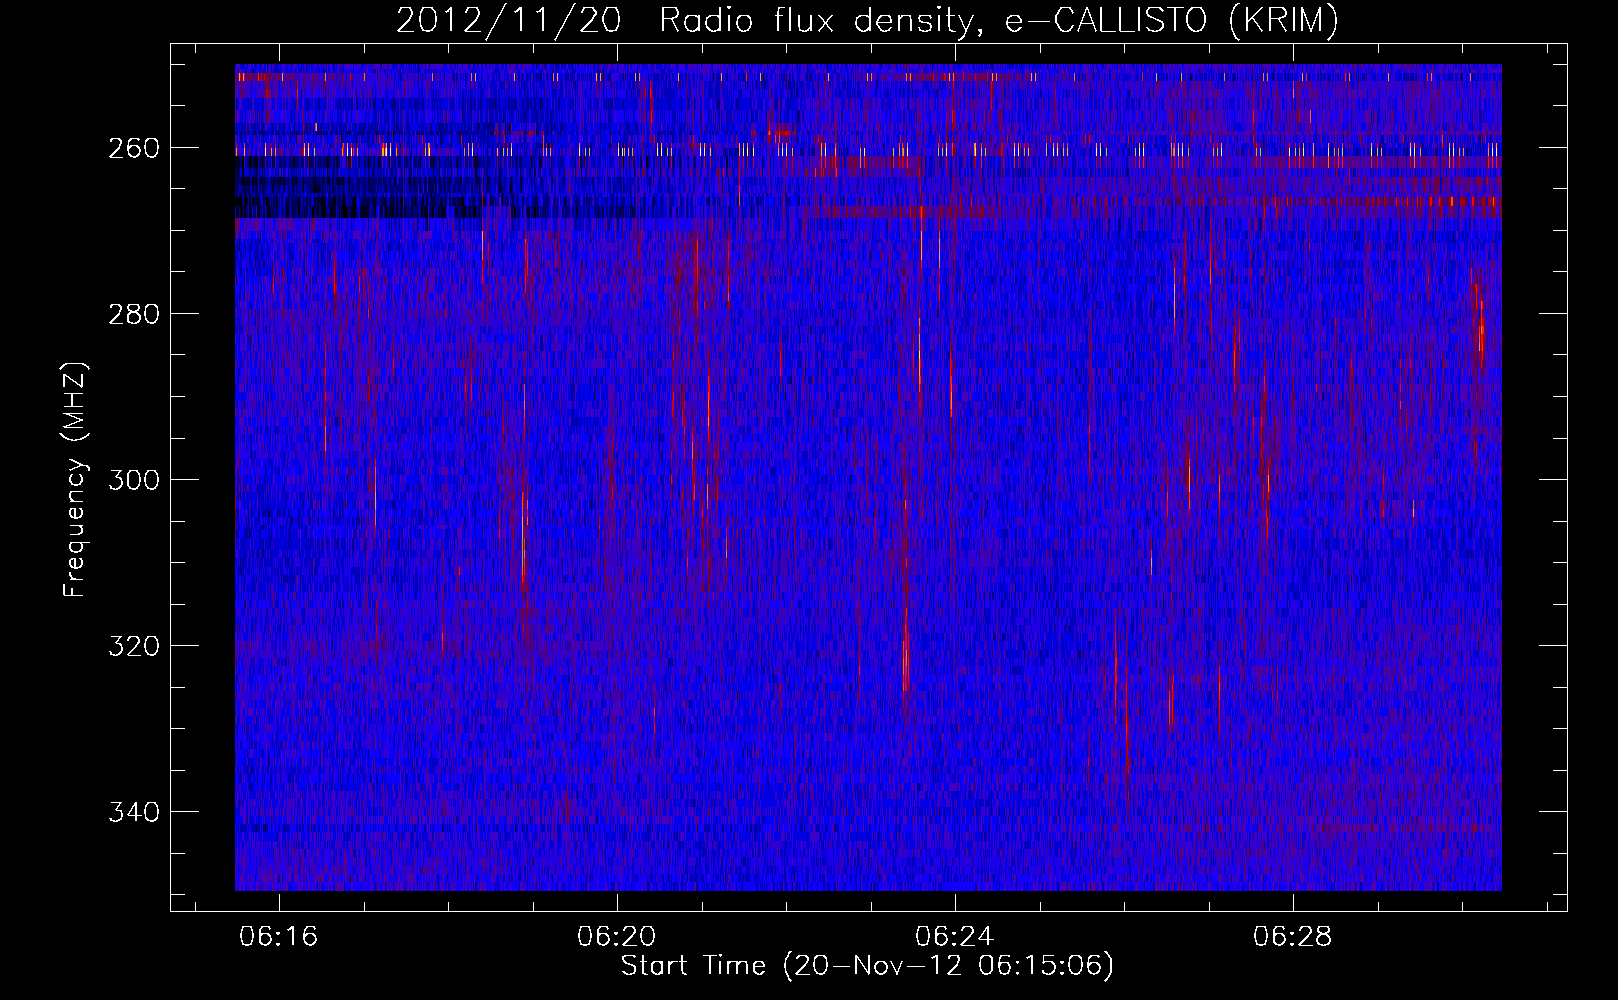Click the Start Time axis label

click(x=867, y=966)
